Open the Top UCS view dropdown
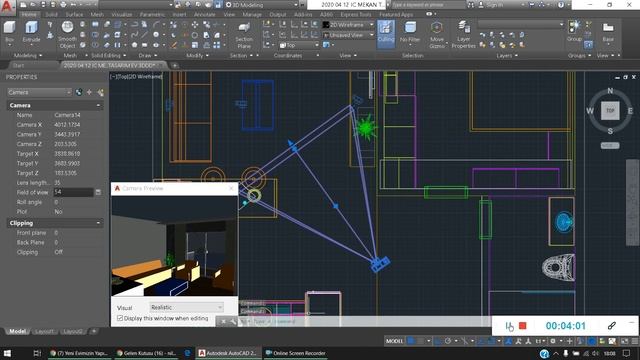 point(299,45)
